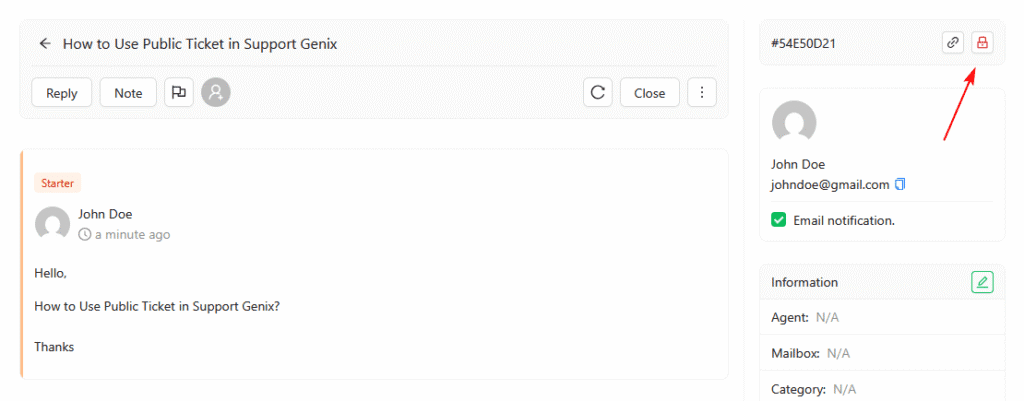Click ticket ID #54E50D21

tap(803, 44)
